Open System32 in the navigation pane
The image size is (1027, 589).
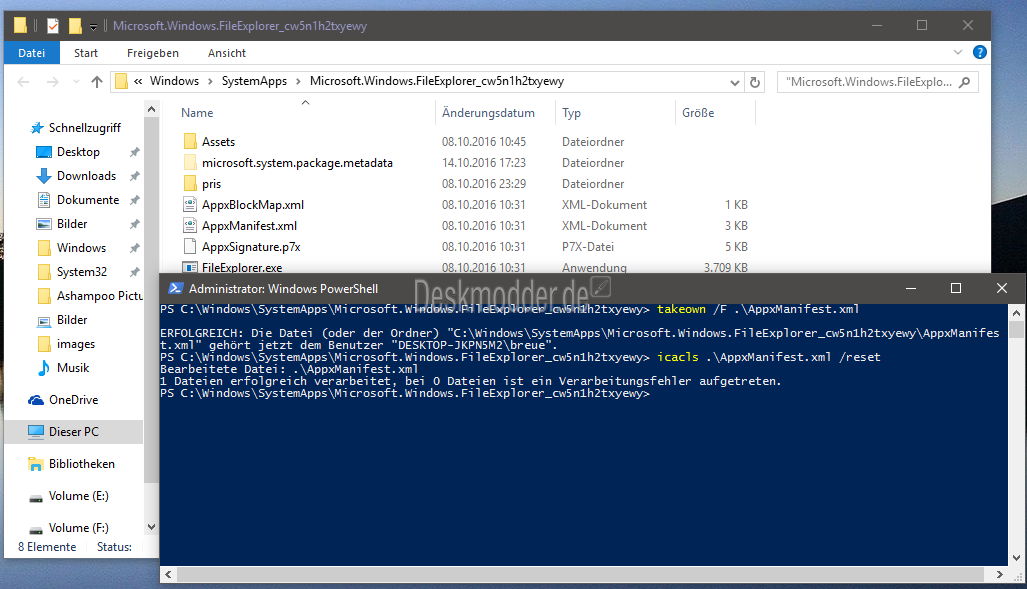(x=82, y=272)
